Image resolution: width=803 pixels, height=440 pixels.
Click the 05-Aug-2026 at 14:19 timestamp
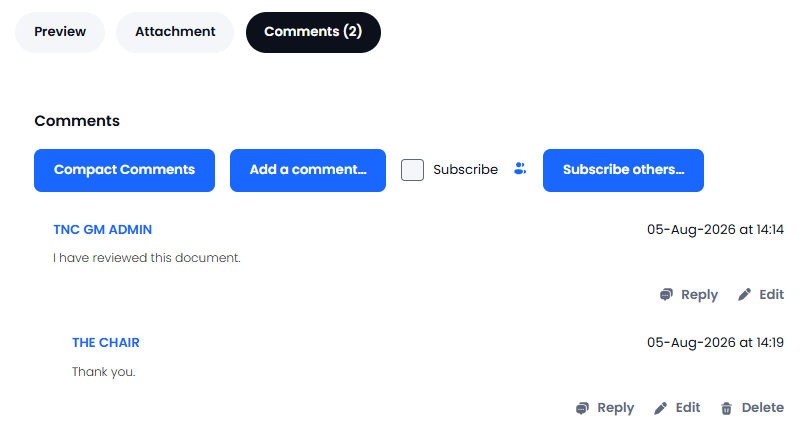(x=715, y=343)
